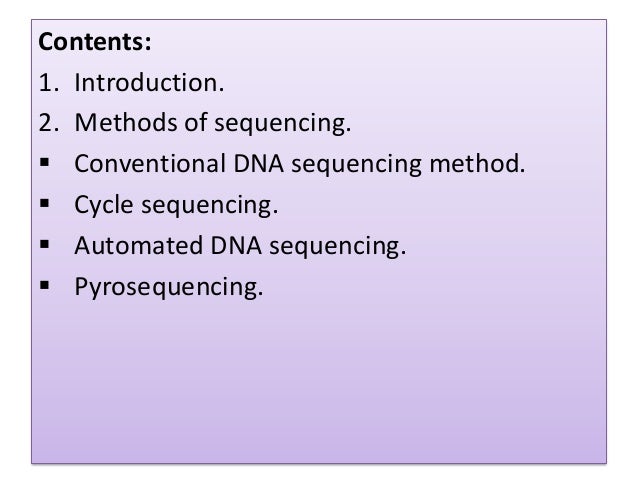Click the word Cycle
Viewport: 638px width, 479px height.
[x=104, y=206]
